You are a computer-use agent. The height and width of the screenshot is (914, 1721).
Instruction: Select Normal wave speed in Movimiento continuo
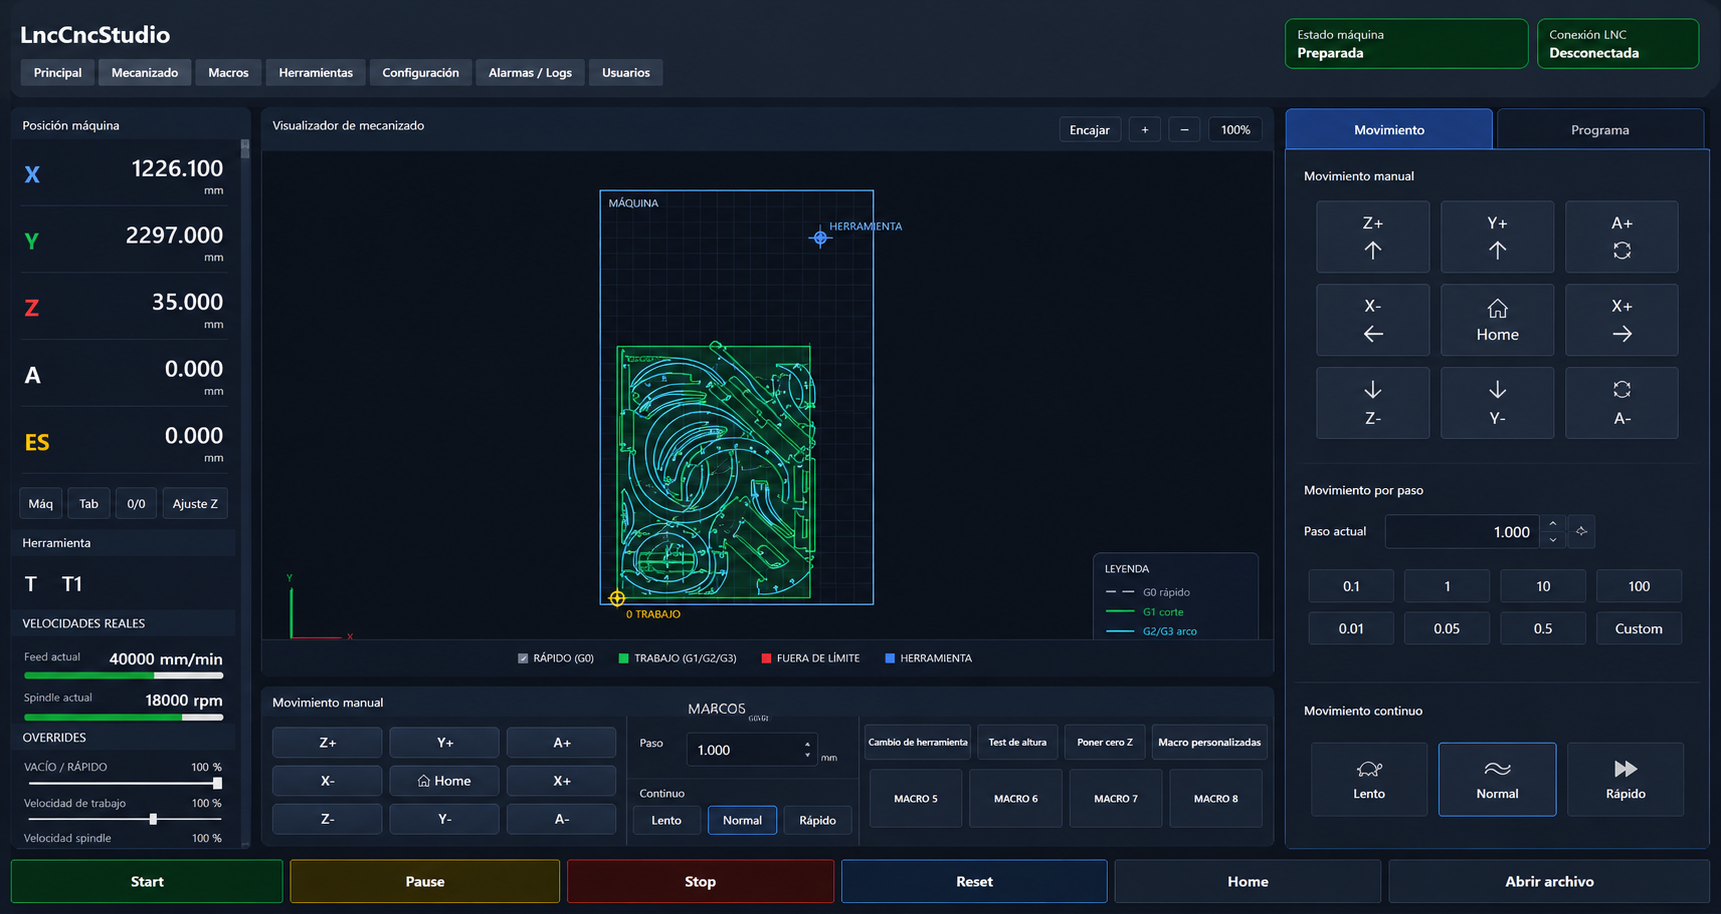tap(1497, 779)
